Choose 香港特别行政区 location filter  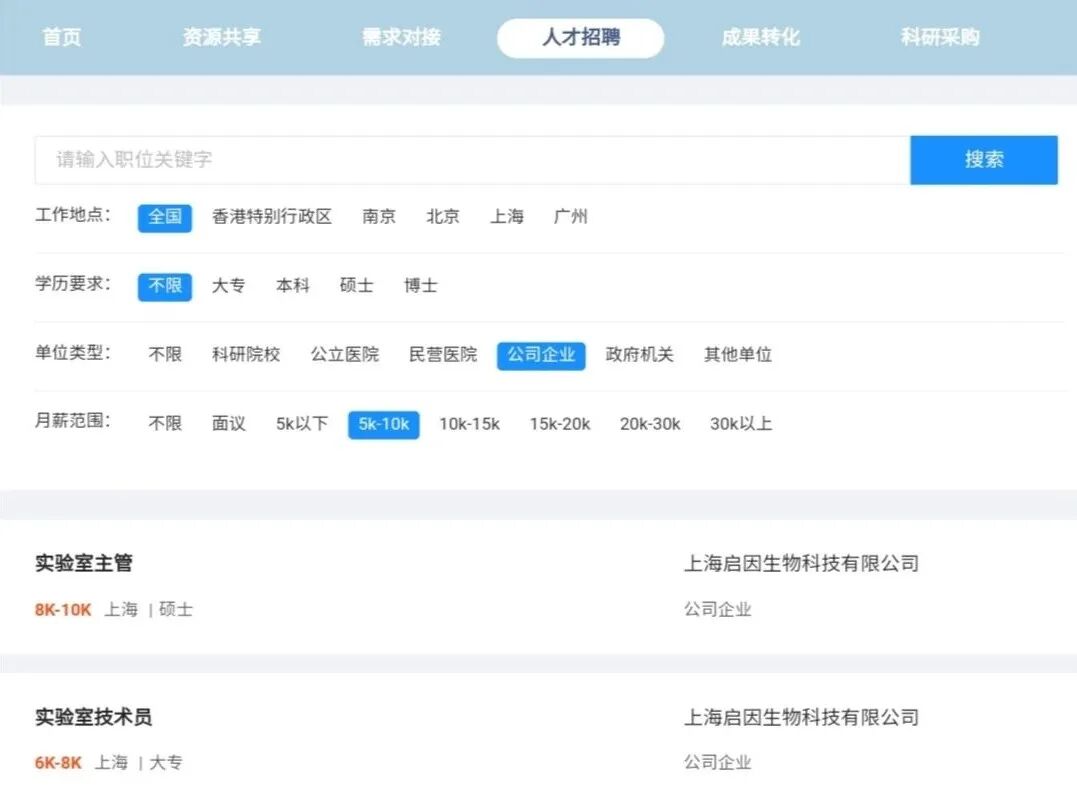point(272,216)
